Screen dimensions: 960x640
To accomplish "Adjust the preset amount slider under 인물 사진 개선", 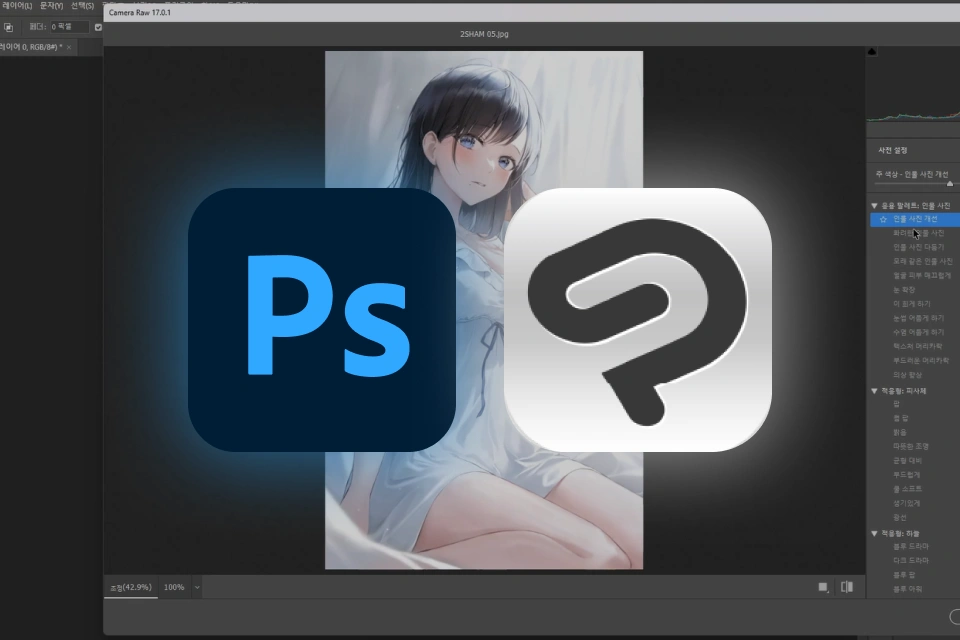I will 950,184.
